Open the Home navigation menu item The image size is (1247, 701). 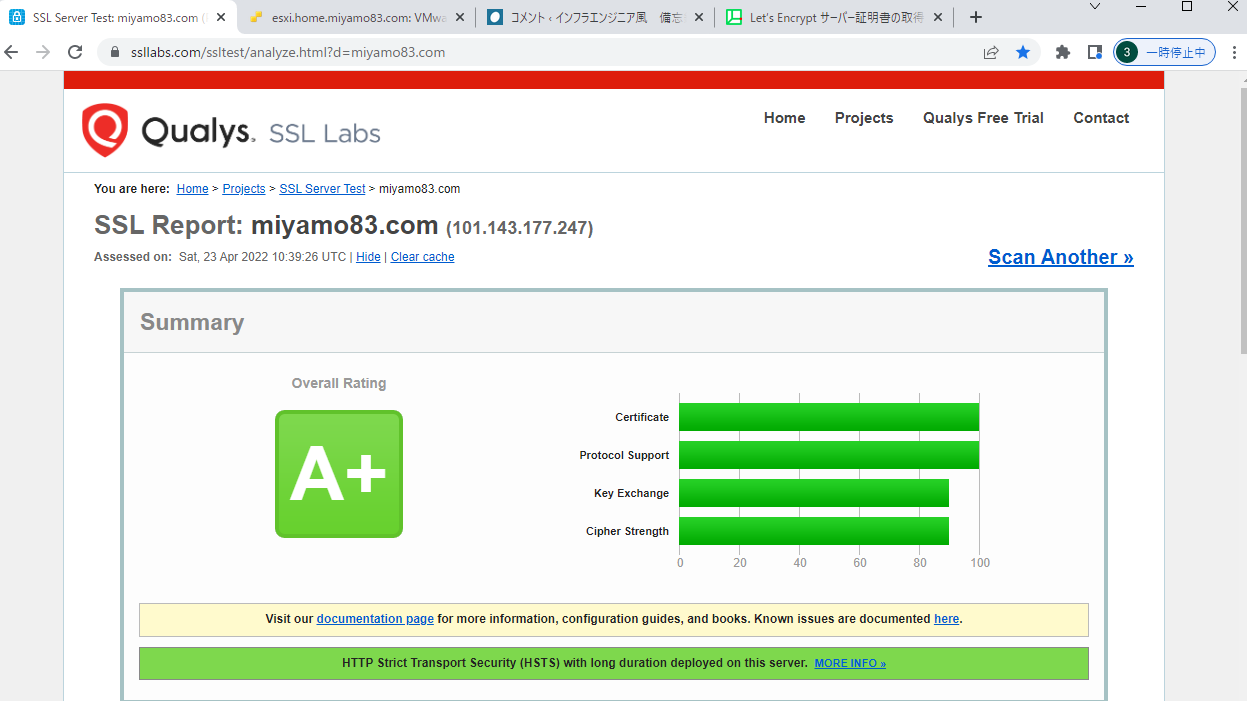tap(784, 118)
